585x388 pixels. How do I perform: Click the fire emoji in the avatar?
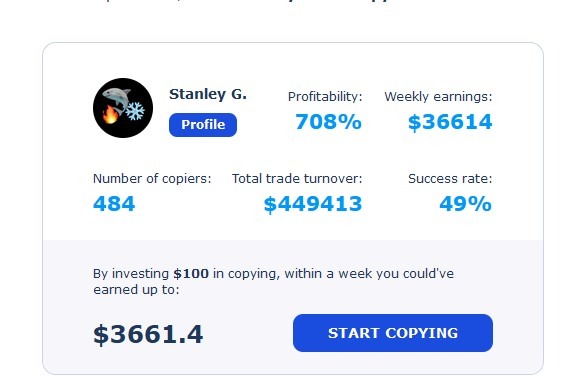point(111,115)
